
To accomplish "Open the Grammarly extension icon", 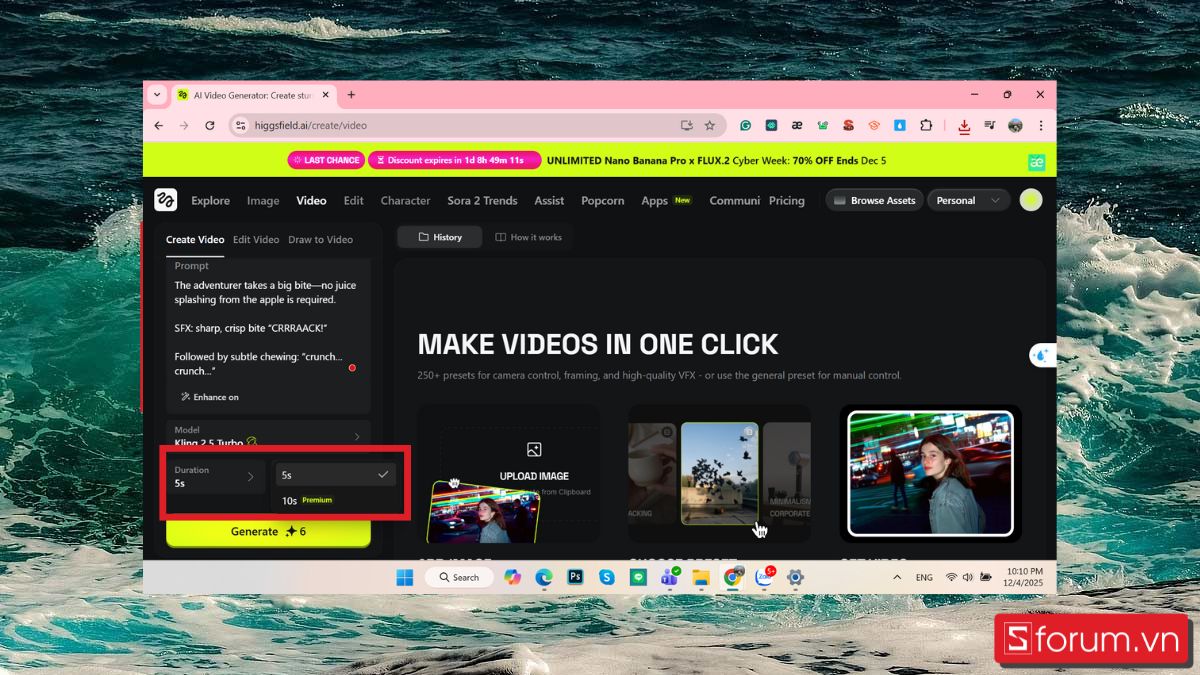I will pyautogui.click(x=746, y=125).
